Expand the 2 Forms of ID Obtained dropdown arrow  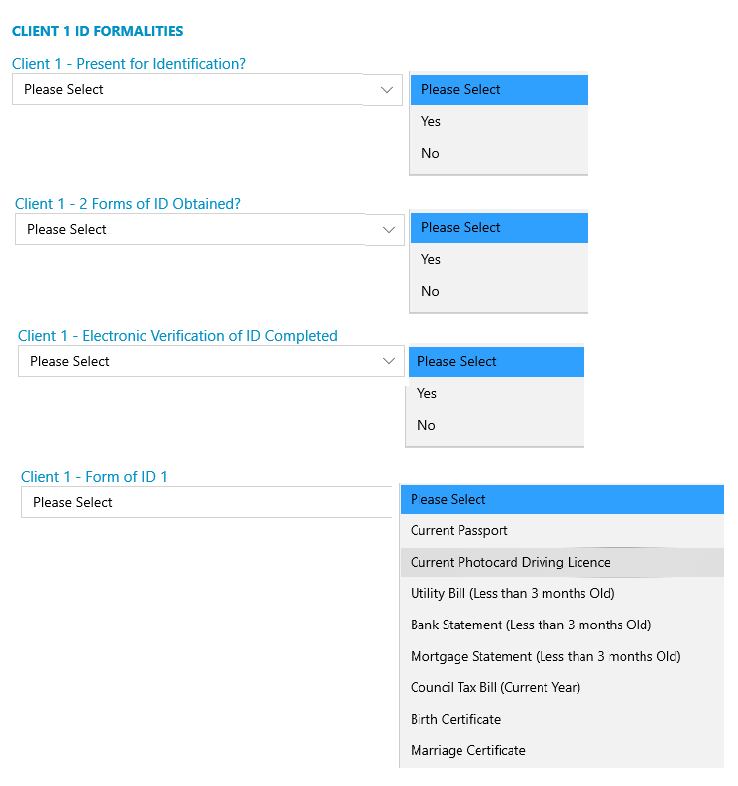coord(389,230)
